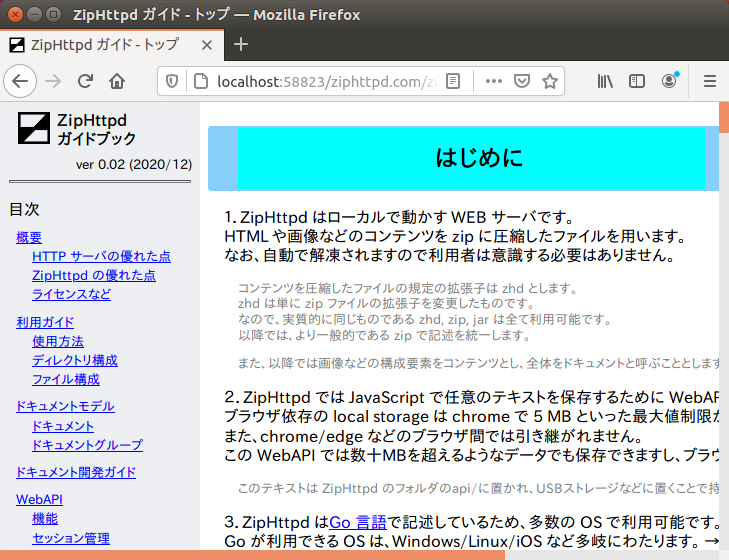729x560 pixels.
Task: Minimize the Firefox window
Action: pos(34,14)
